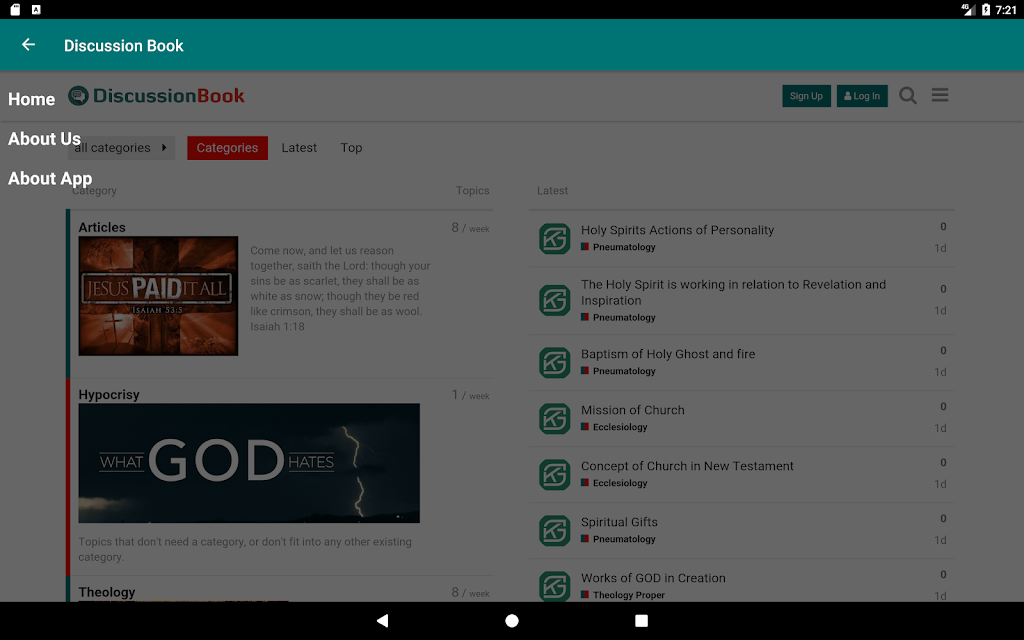Click Pneumatology tag under Revelation and Inspiration topic
This screenshot has width=1024, height=640.
click(x=618, y=317)
